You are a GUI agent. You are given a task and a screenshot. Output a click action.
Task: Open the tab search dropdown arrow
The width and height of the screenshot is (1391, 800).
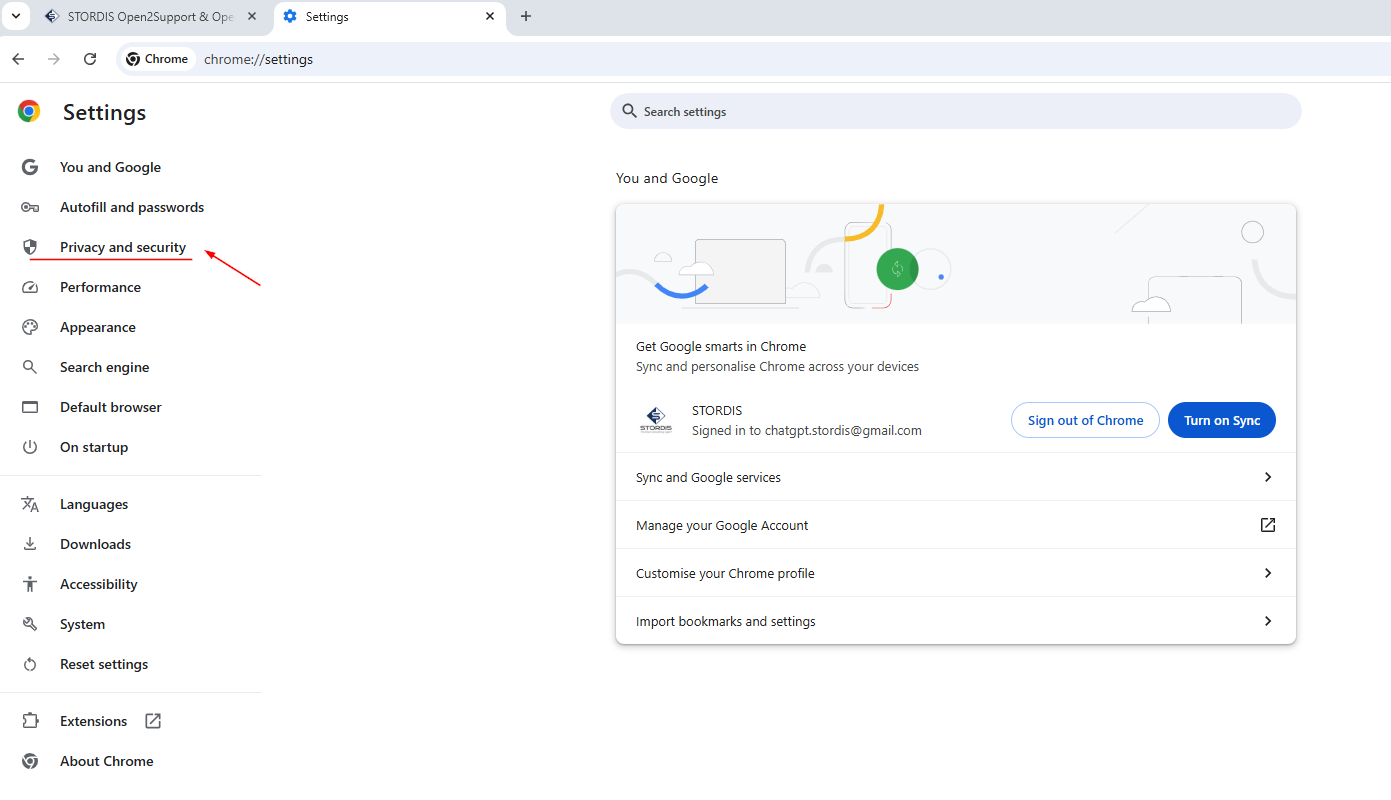click(x=16, y=16)
